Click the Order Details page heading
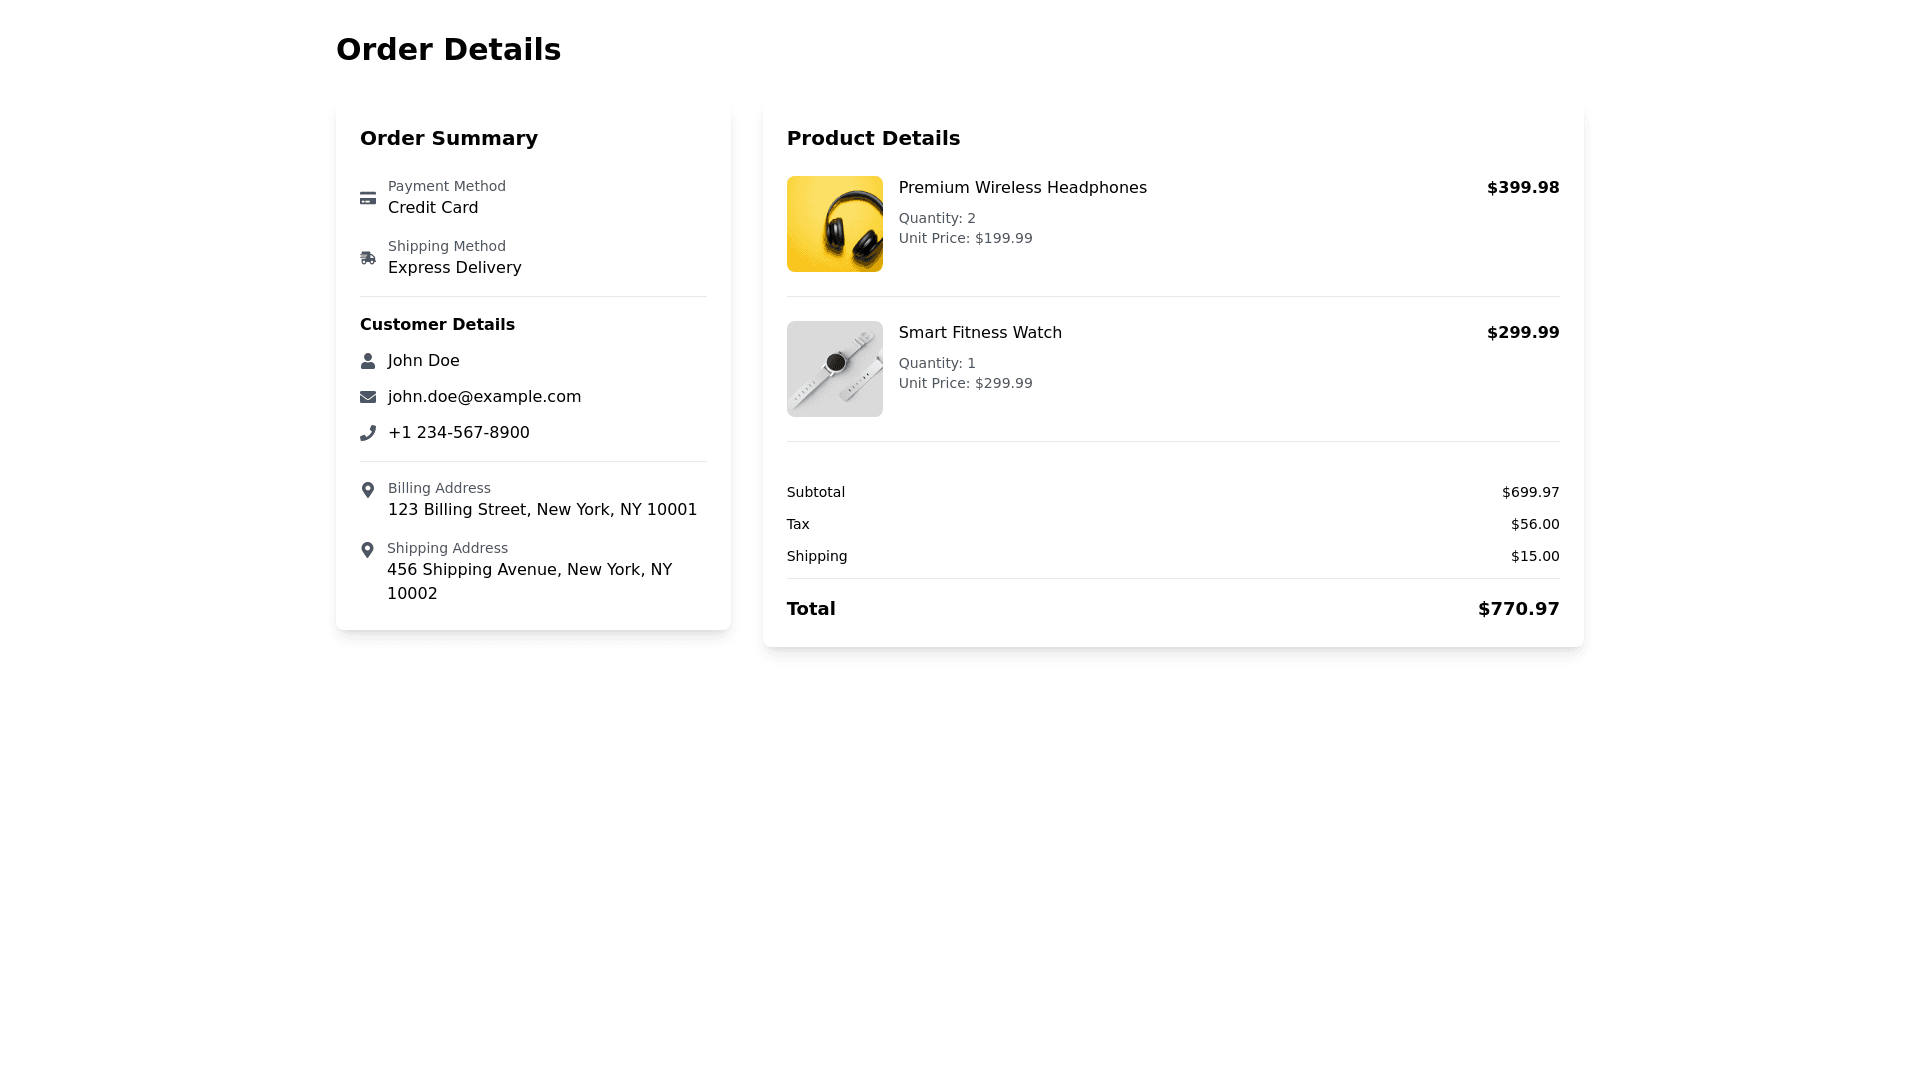 pos(448,50)
